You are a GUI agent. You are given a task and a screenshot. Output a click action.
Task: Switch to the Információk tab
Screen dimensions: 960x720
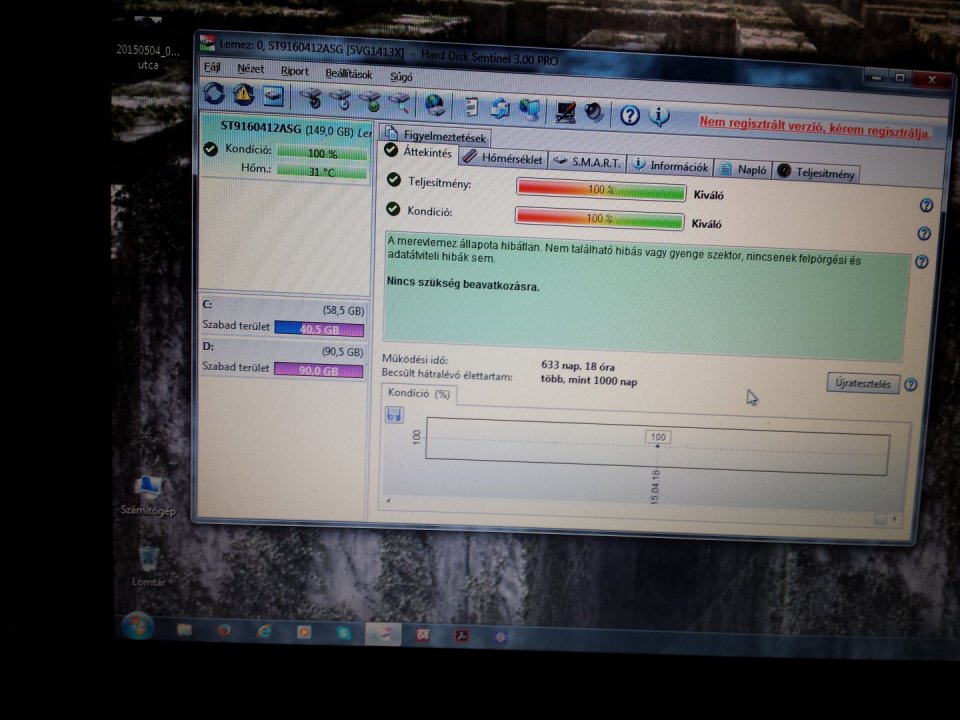coord(670,165)
